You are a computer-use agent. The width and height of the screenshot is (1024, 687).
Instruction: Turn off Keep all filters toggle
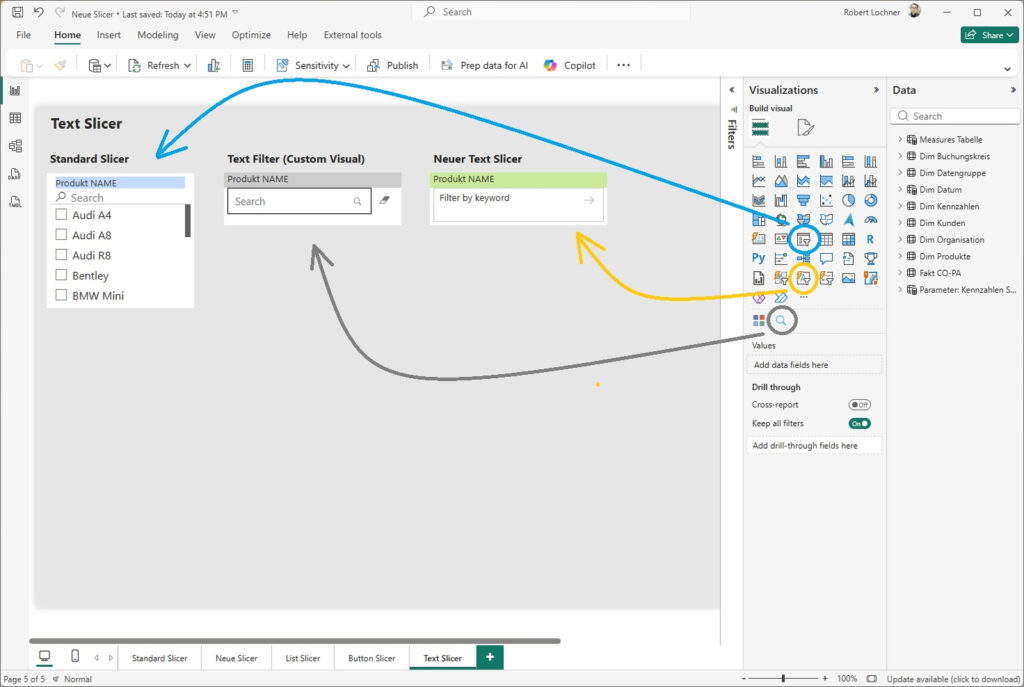859,424
